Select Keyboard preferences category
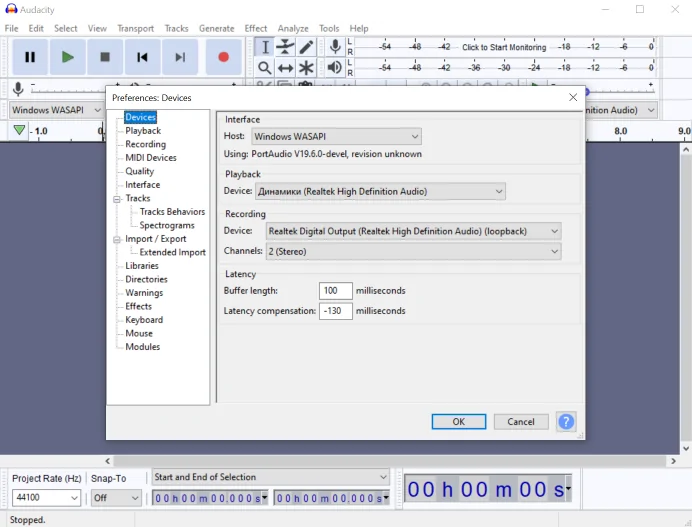The height and width of the screenshot is (527, 692). click(144, 320)
